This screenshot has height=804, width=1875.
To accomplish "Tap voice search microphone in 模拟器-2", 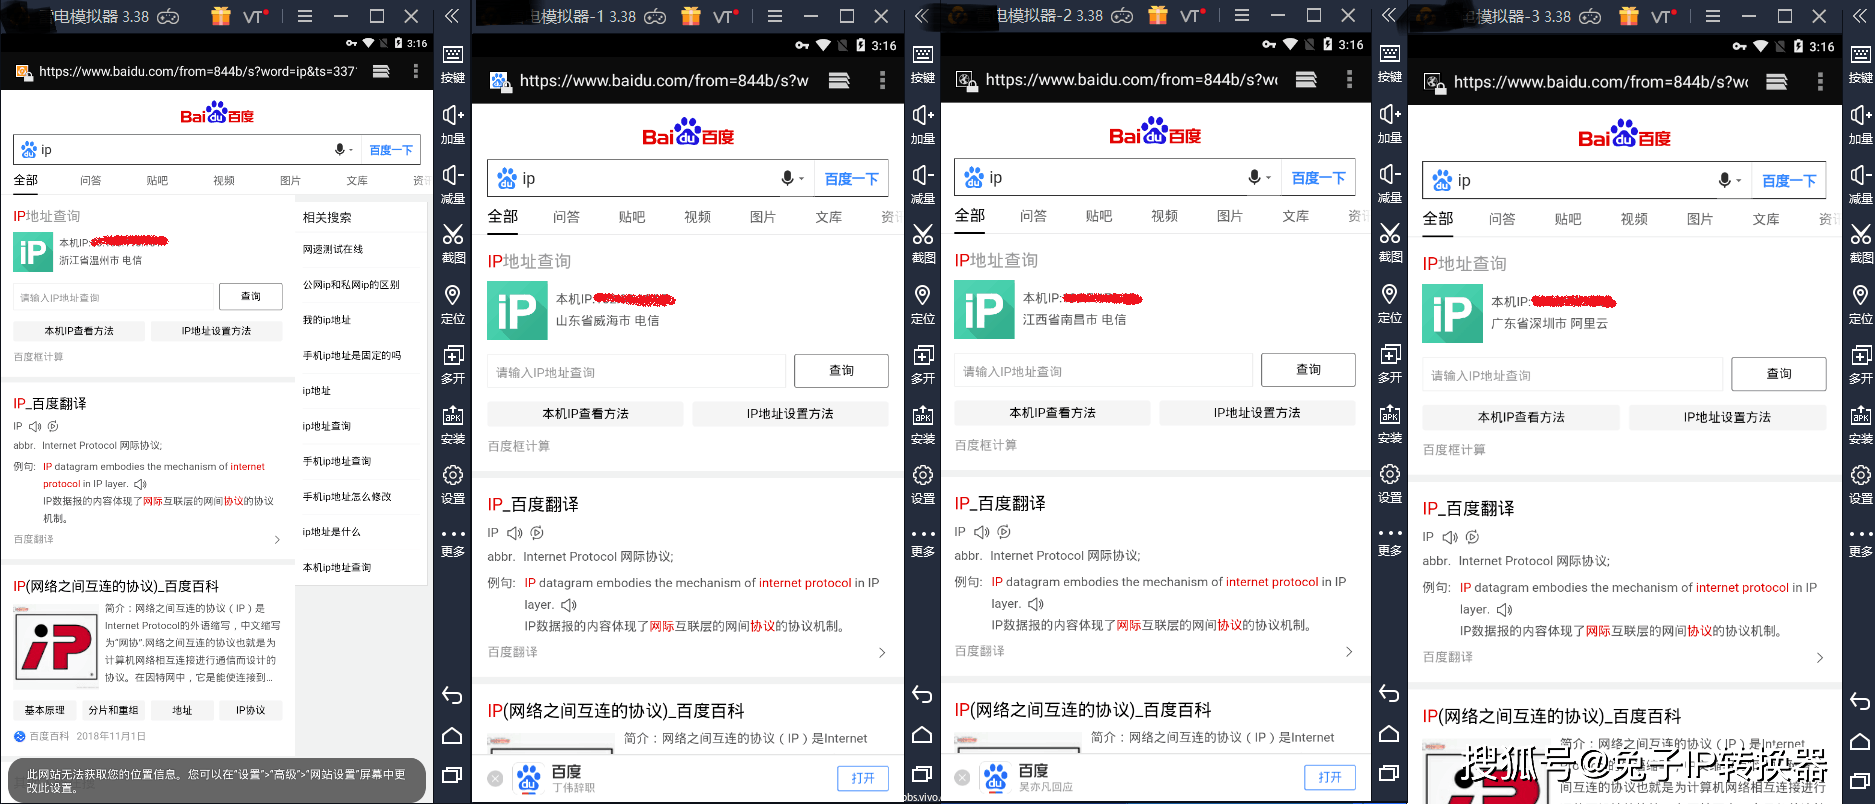I will point(1254,177).
